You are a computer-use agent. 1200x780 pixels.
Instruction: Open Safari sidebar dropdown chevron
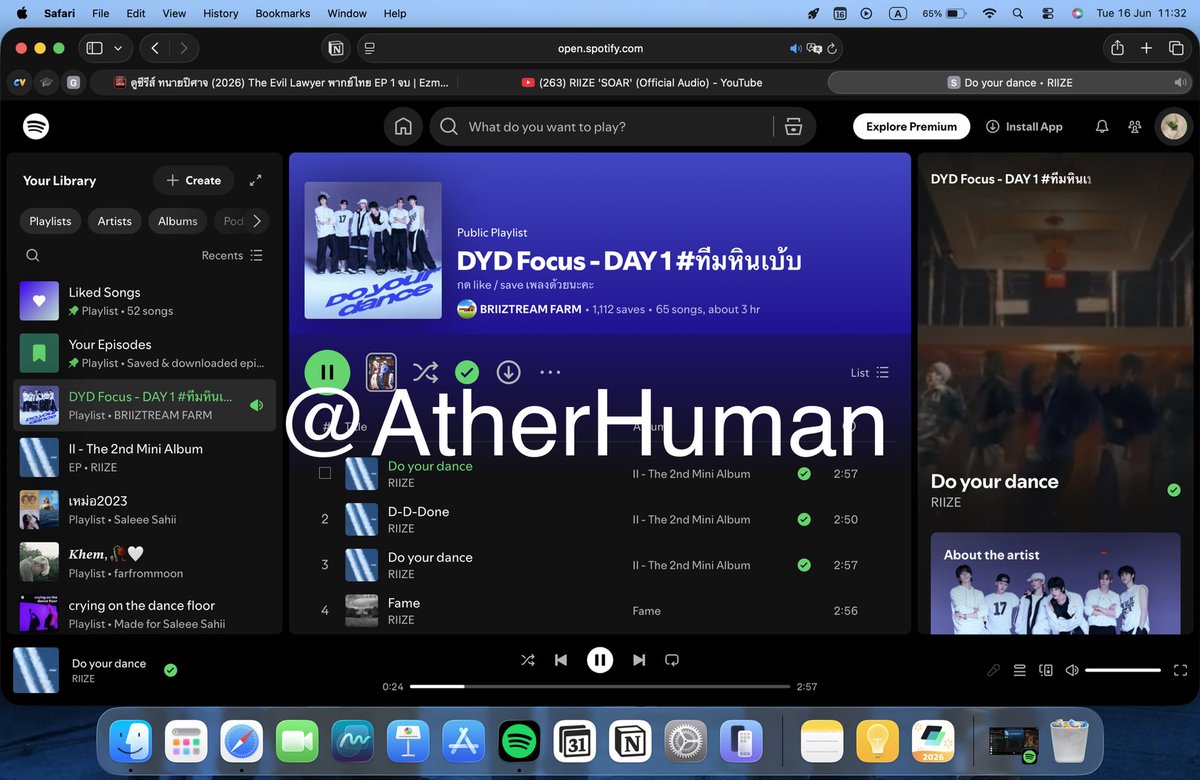(119, 48)
